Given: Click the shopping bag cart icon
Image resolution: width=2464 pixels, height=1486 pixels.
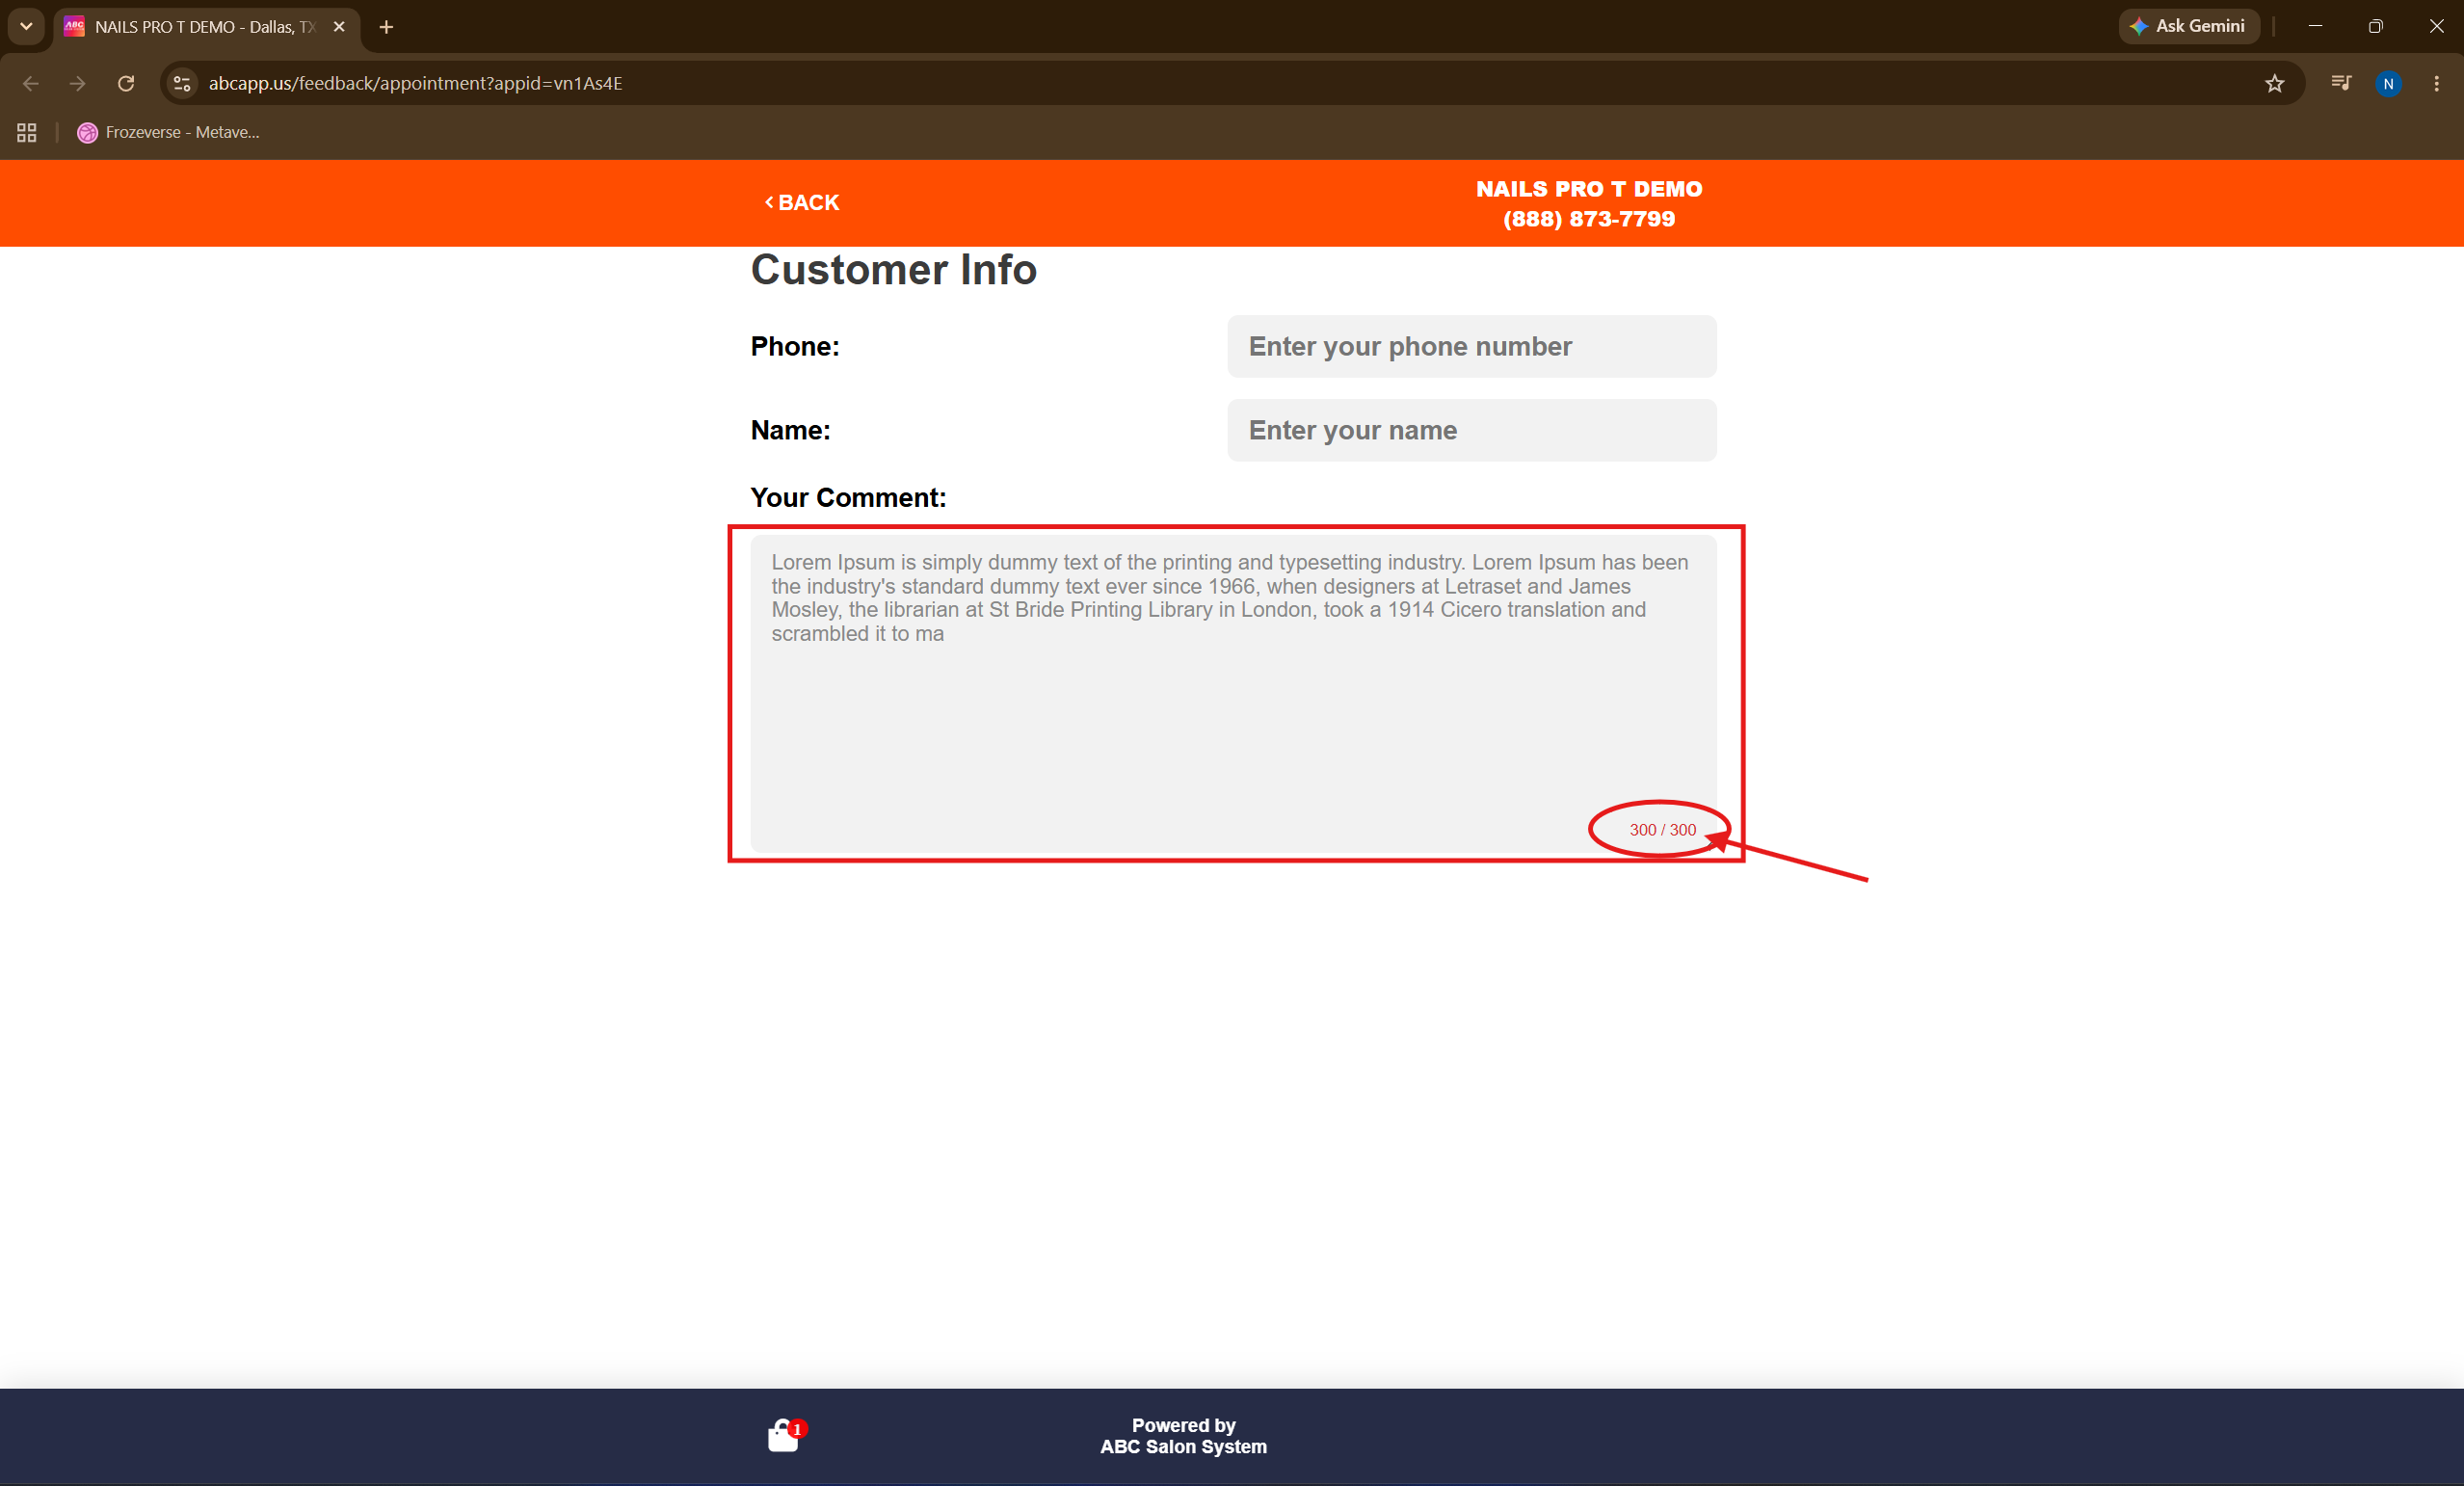Looking at the screenshot, I should click(785, 1435).
